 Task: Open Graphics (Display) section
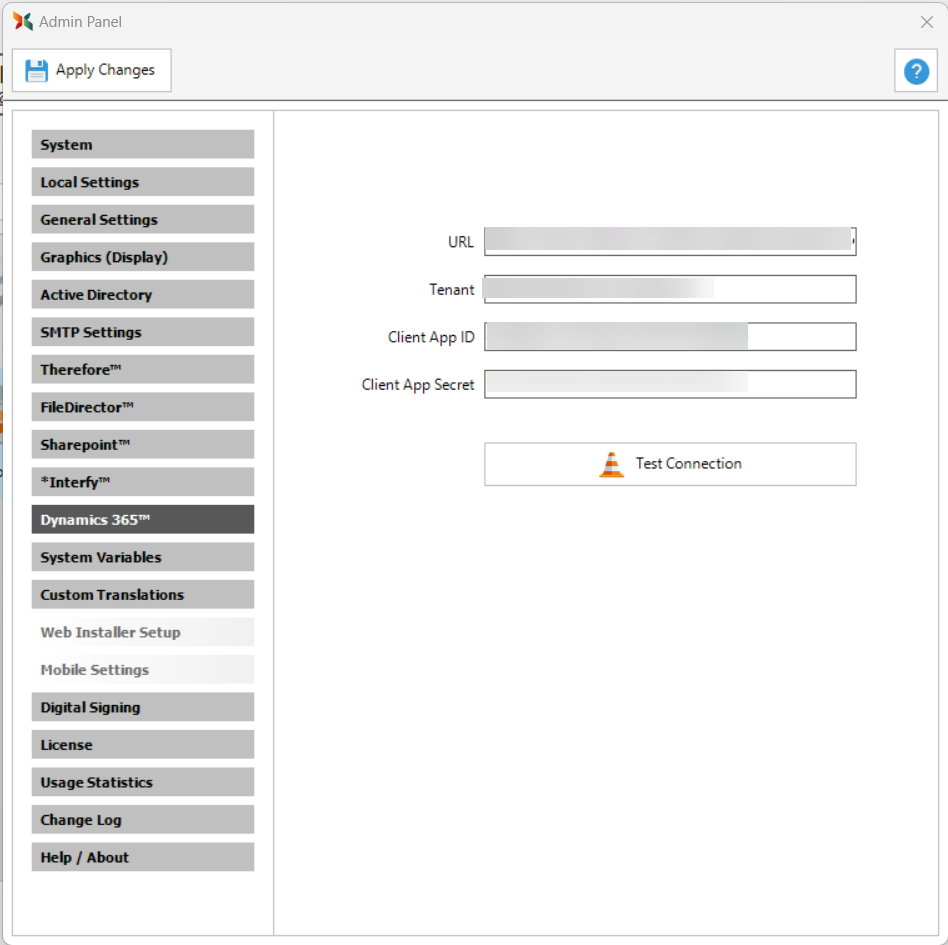142,257
